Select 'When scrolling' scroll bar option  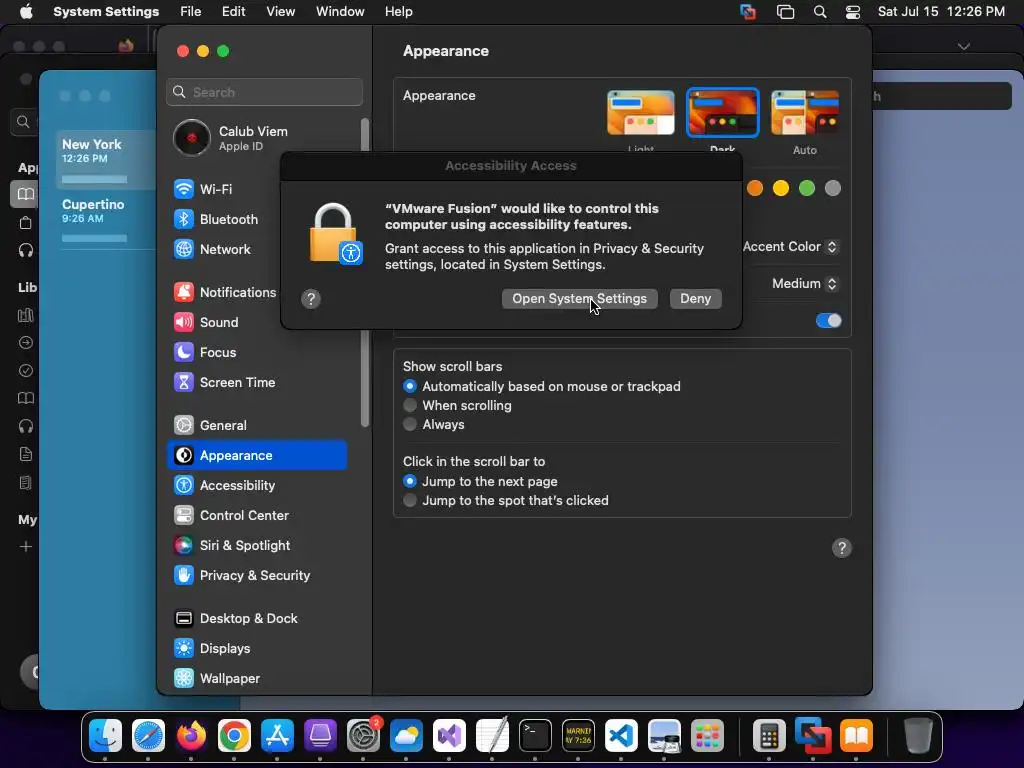click(x=410, y=406)
